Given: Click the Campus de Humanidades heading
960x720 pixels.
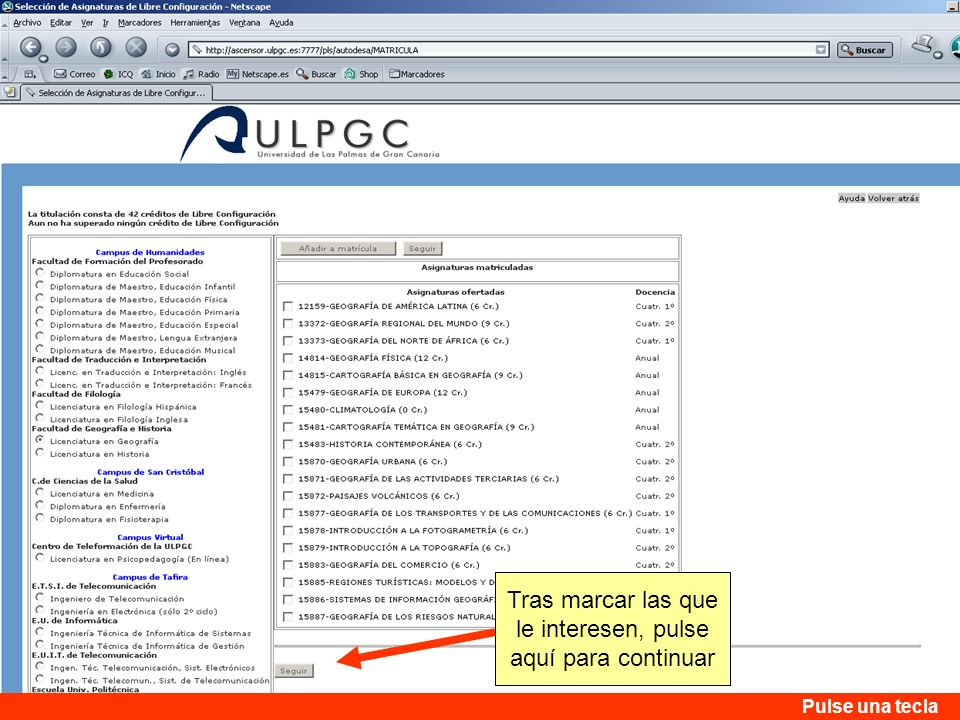Looking at the screenshot, I should 150,252.
